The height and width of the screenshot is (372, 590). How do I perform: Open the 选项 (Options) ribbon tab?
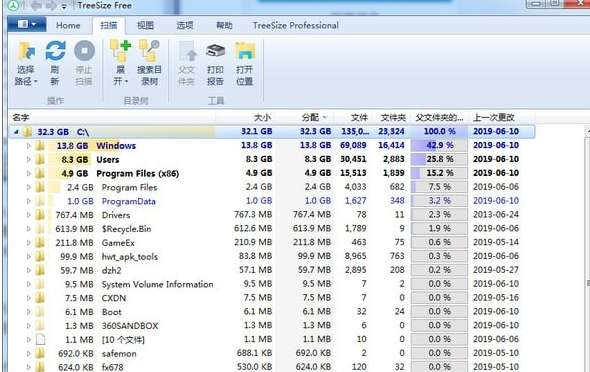pos(185,26)
